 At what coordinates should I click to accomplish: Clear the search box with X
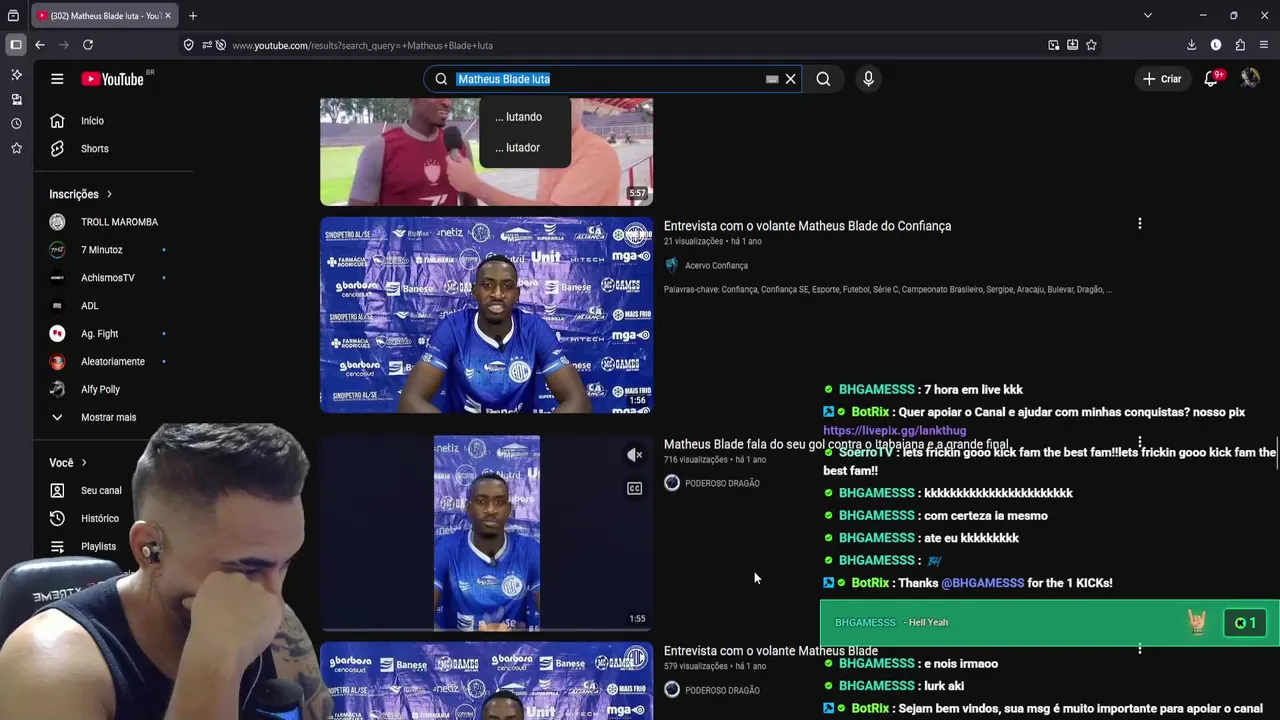click(x=790, y=79)
